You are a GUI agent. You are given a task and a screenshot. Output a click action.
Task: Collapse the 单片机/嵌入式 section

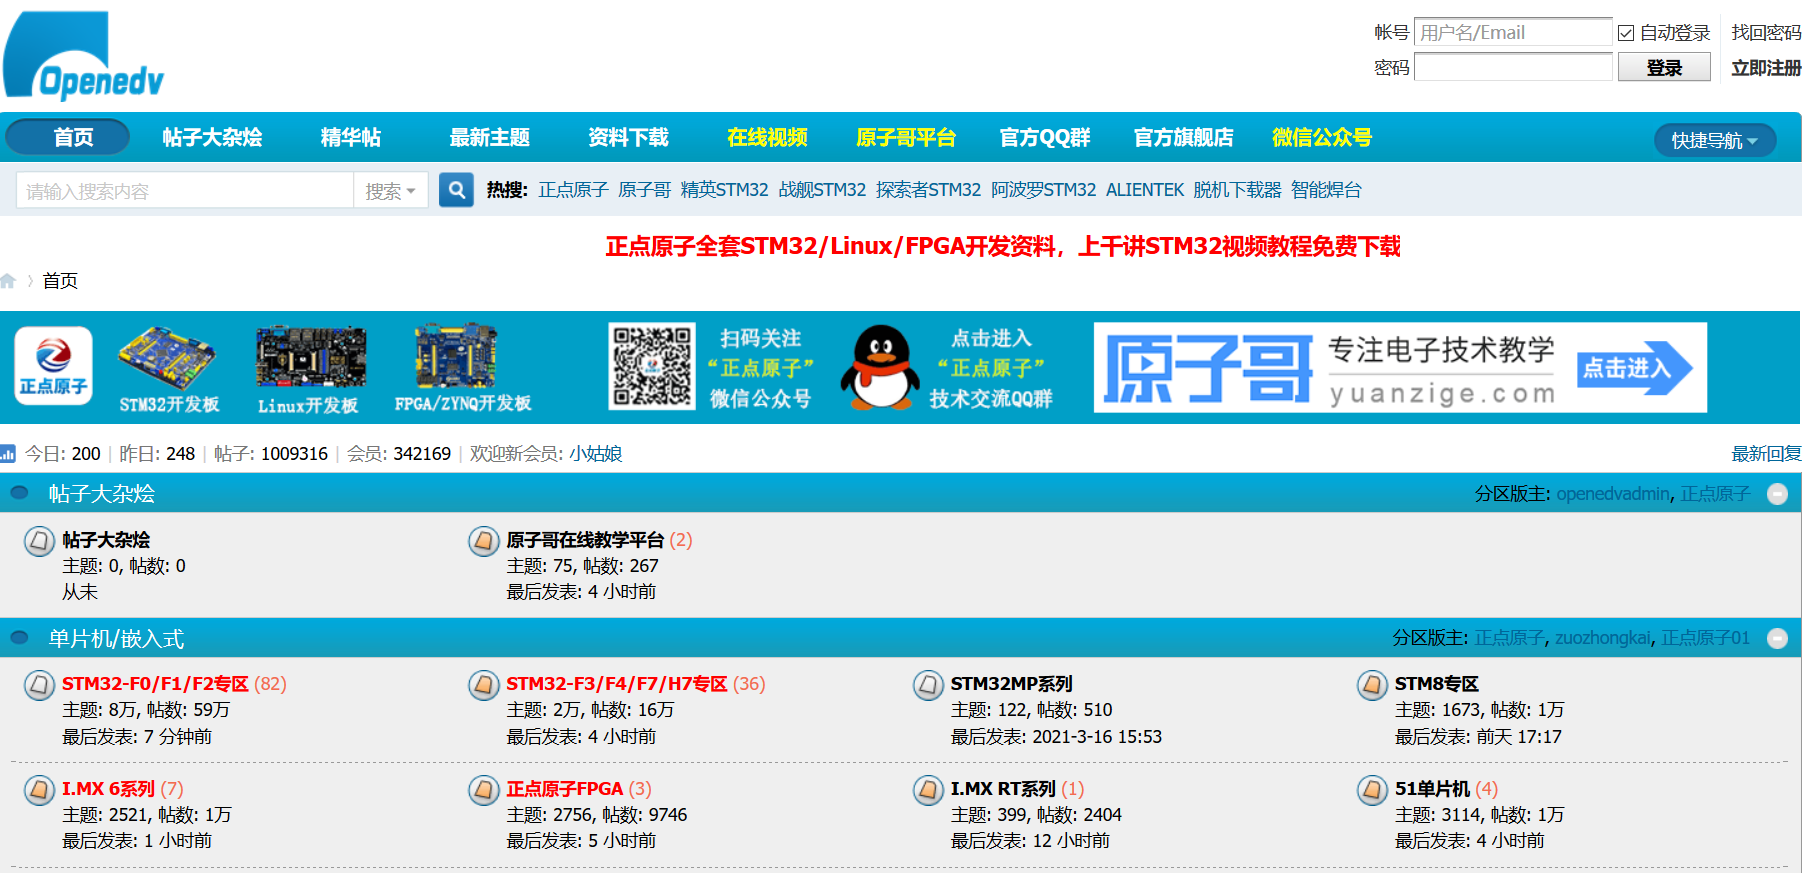(x=1777, y=638)
